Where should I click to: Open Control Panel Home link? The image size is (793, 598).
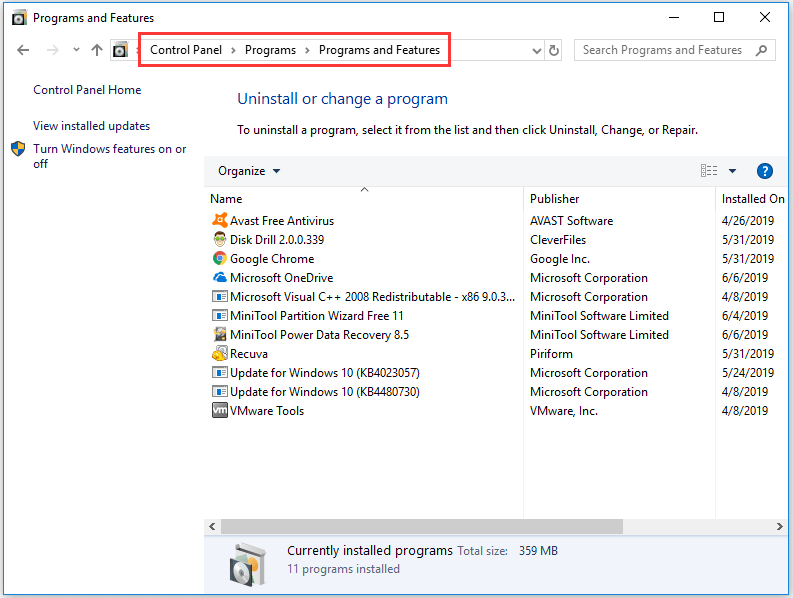pos(87,90)
